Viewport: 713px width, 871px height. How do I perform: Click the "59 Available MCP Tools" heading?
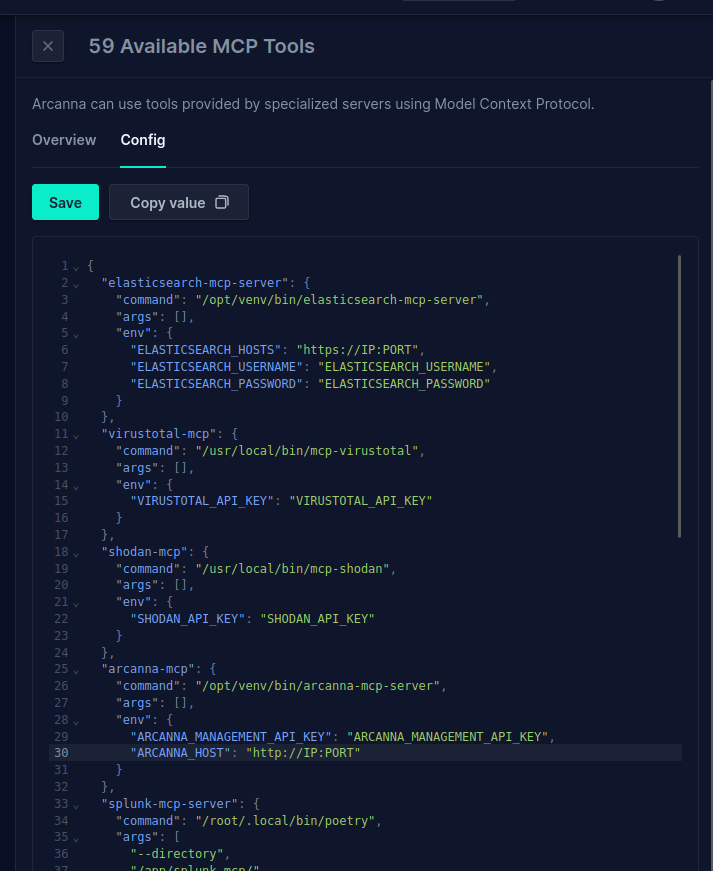point(202,46)
